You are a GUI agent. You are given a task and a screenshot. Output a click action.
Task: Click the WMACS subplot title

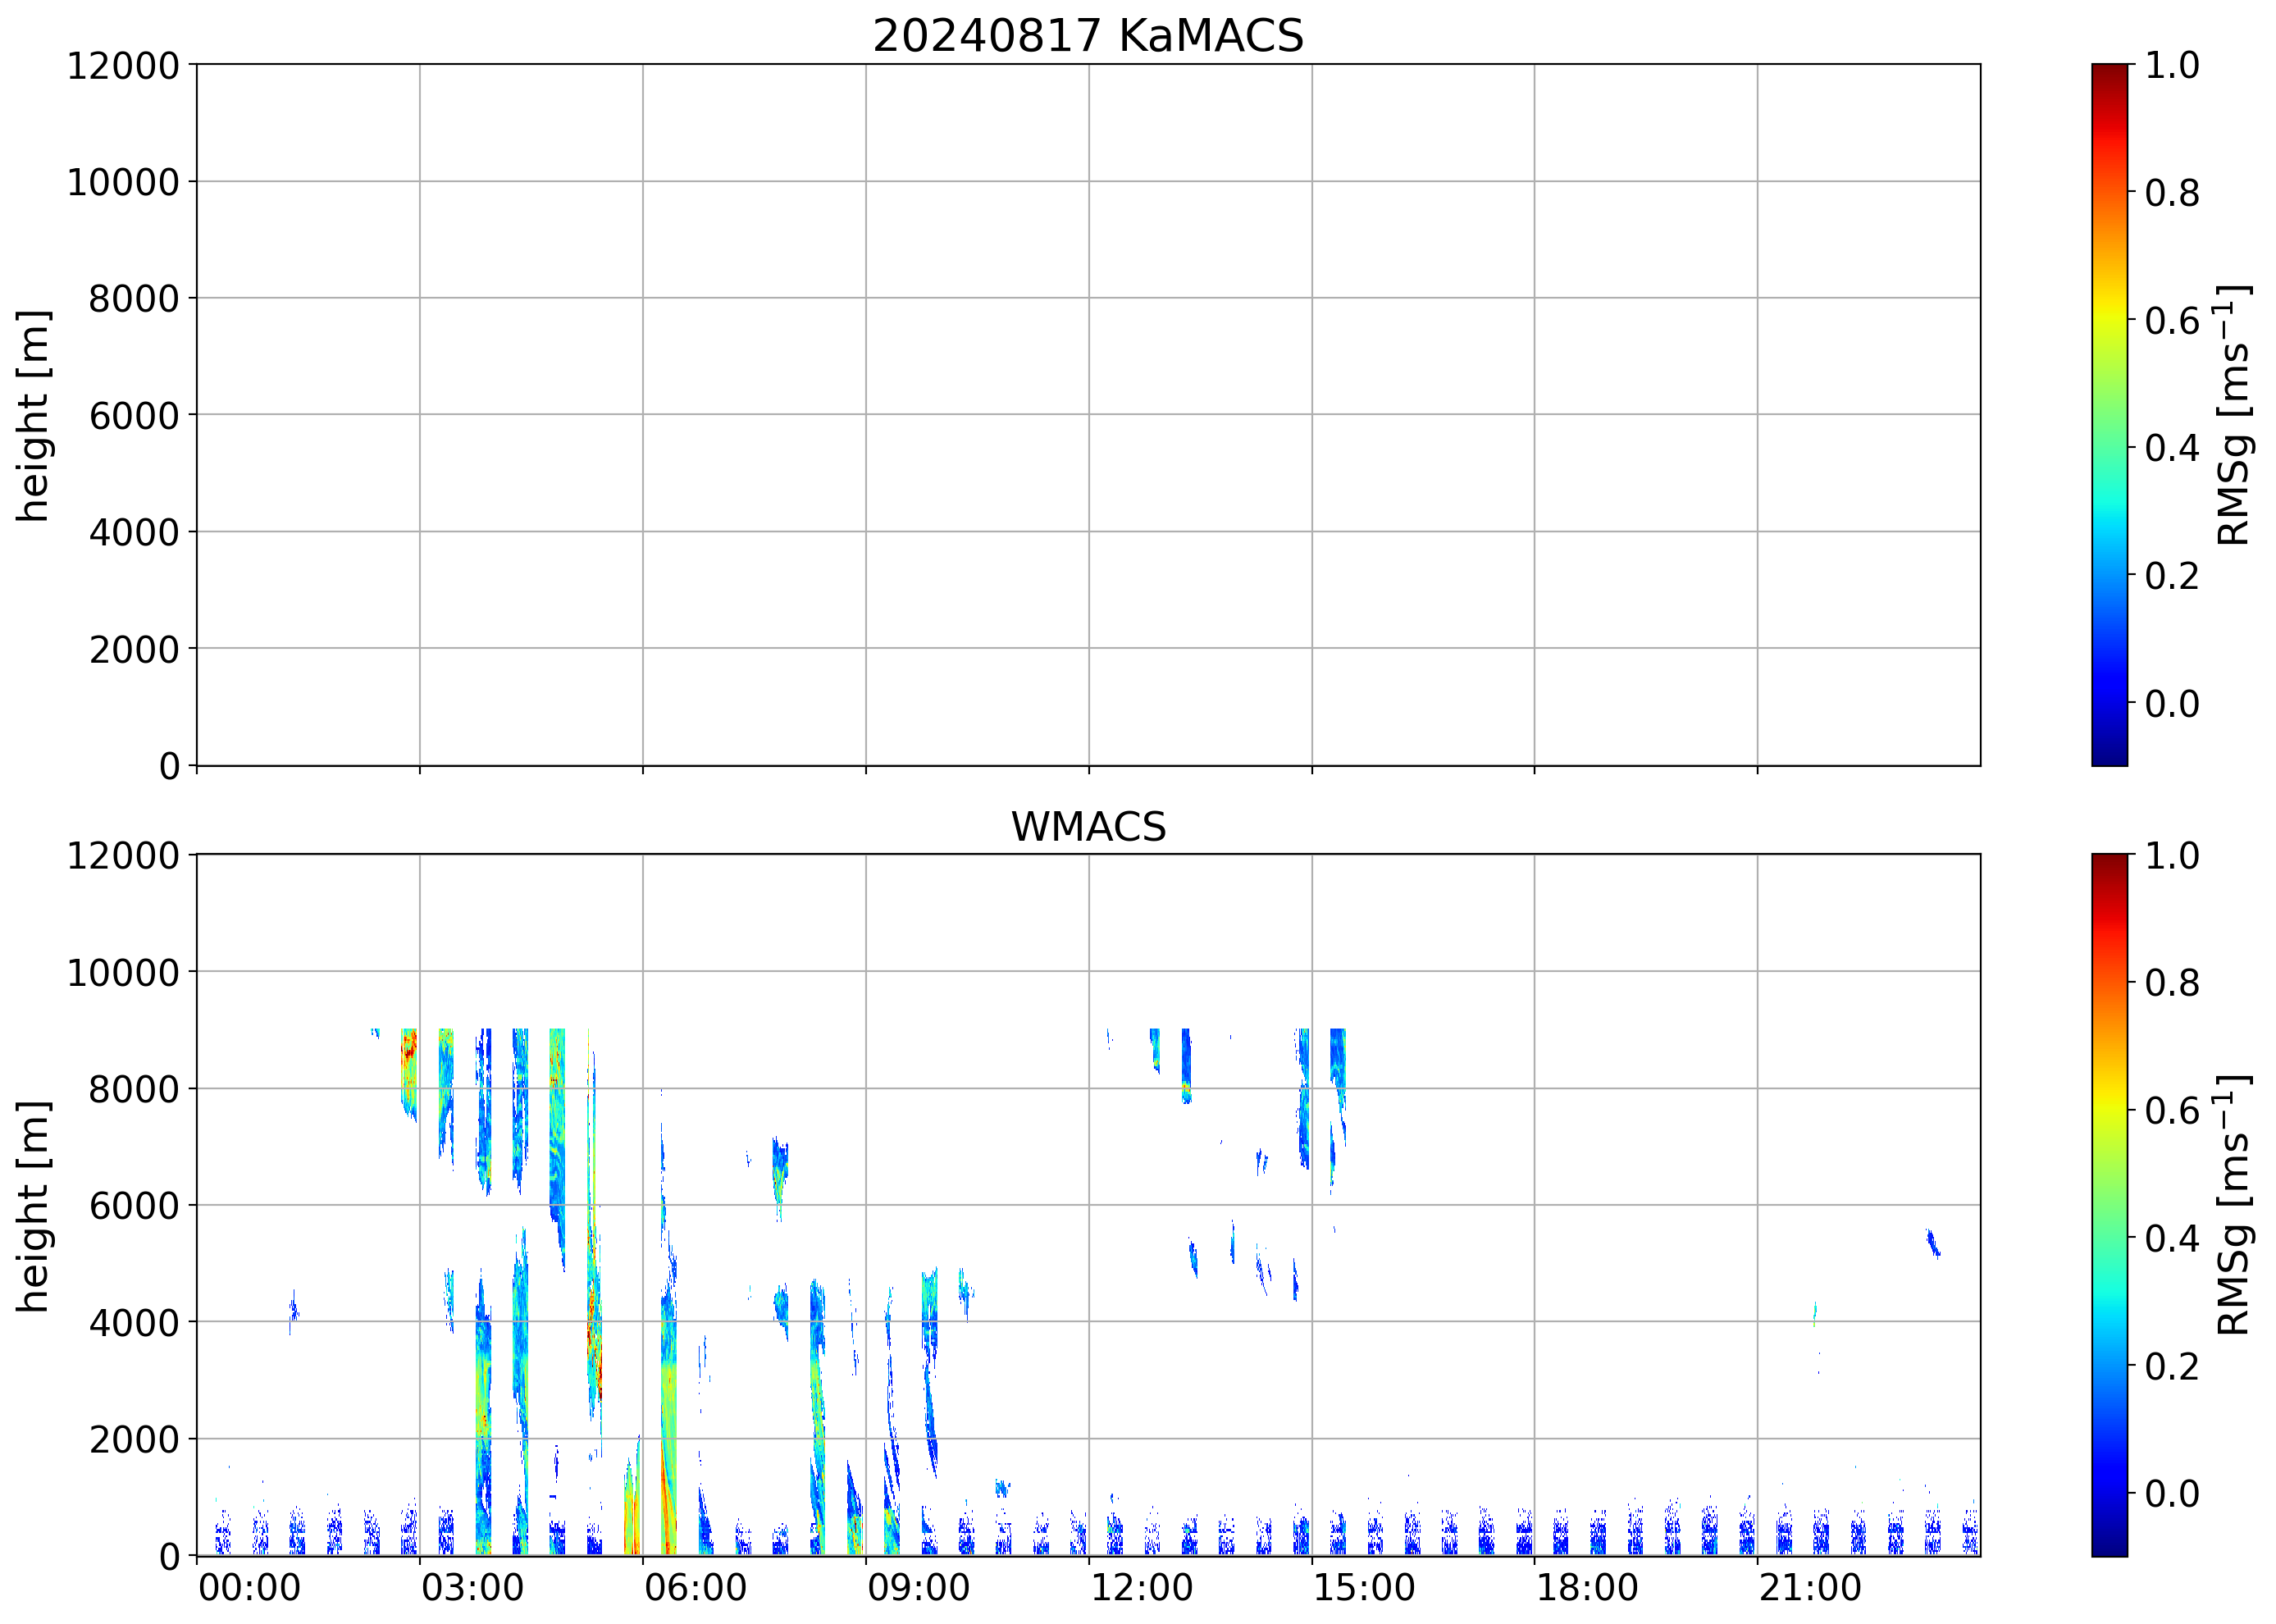pyautogui.click(x=1088, y=827)
